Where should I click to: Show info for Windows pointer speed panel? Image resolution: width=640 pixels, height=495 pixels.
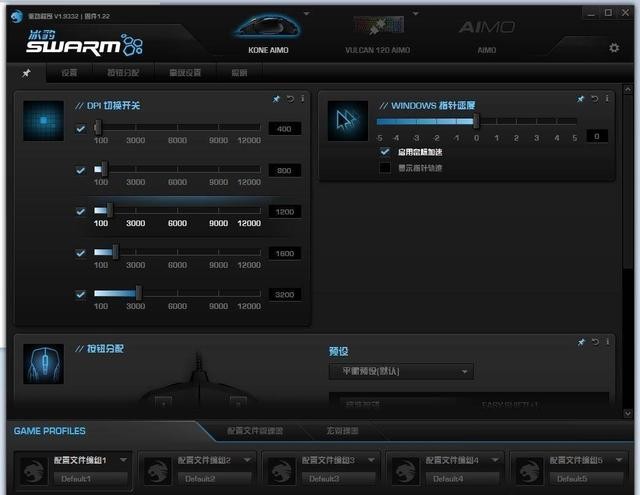point(607,99)
